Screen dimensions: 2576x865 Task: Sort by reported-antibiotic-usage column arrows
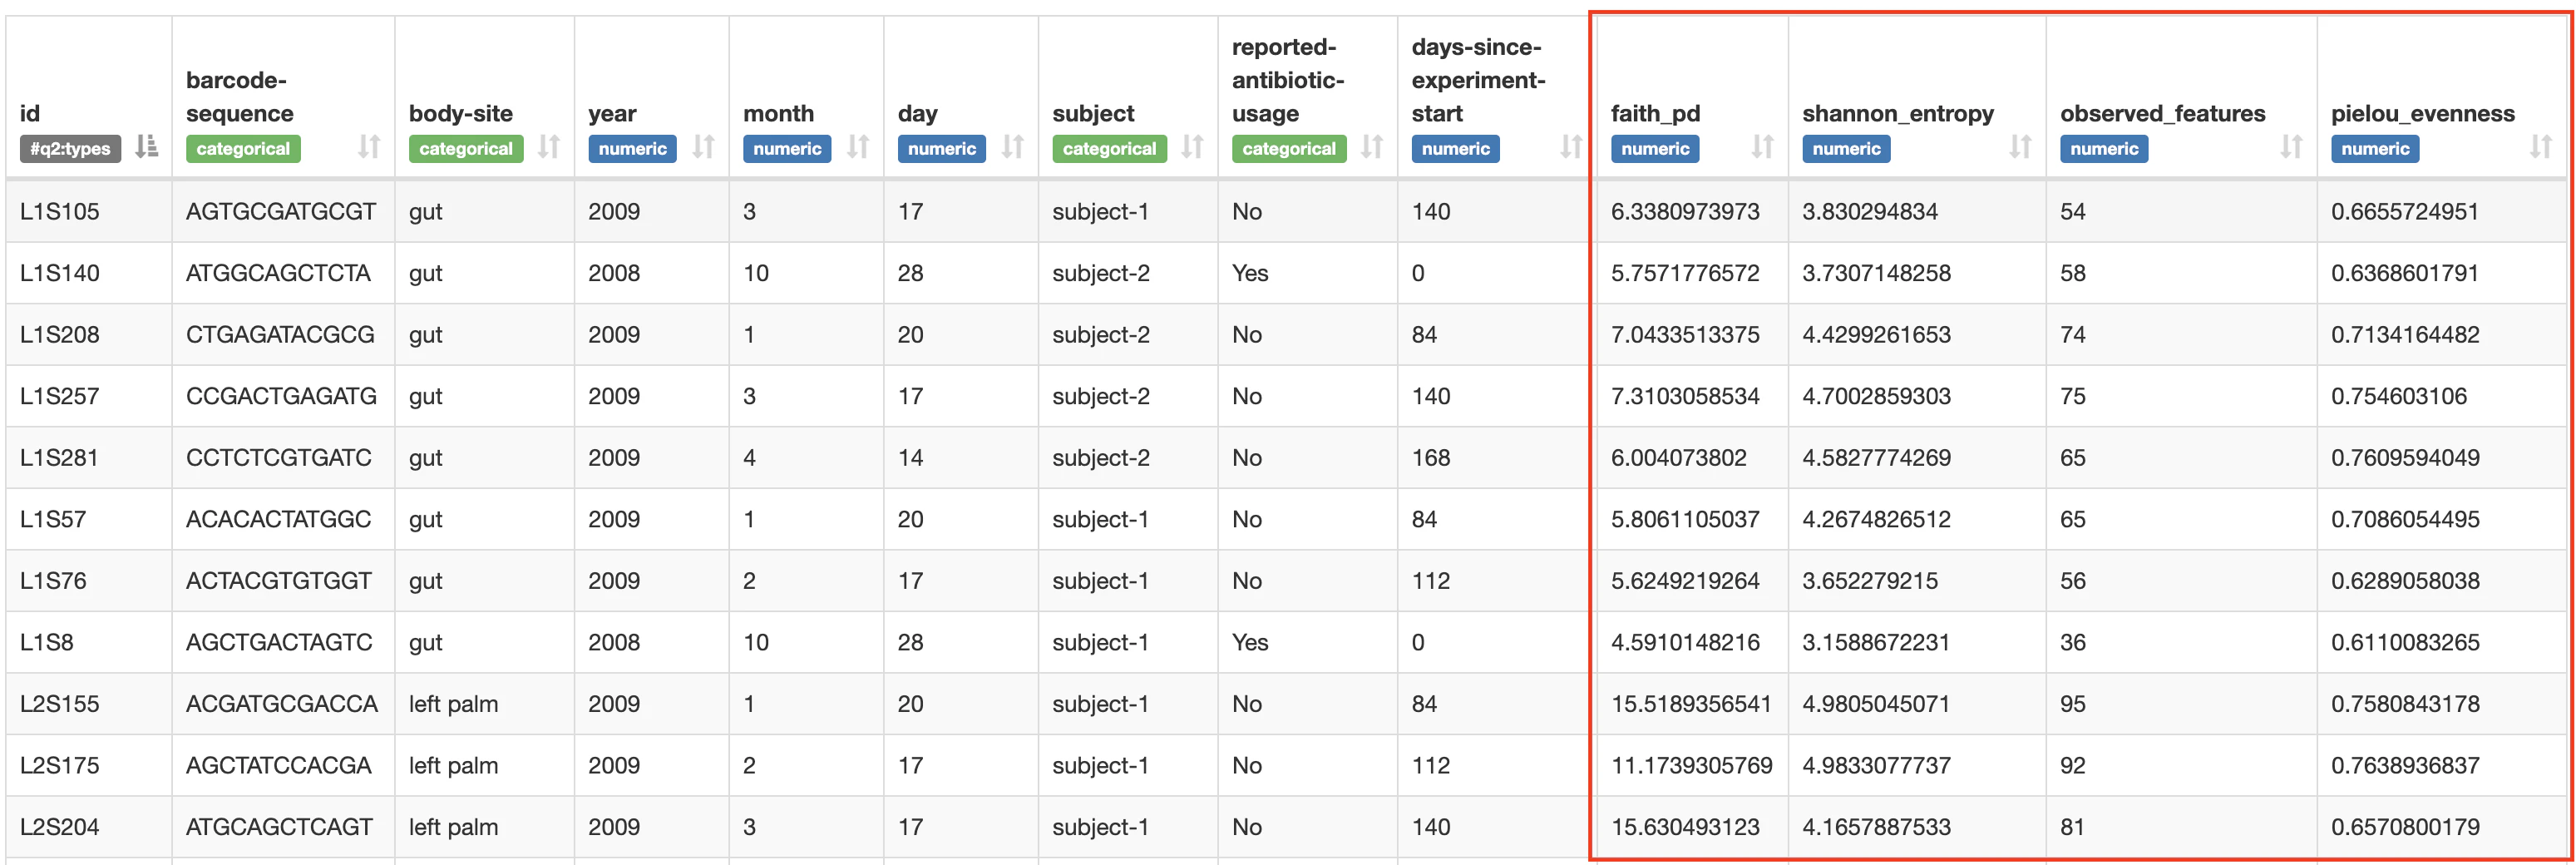1371,147
